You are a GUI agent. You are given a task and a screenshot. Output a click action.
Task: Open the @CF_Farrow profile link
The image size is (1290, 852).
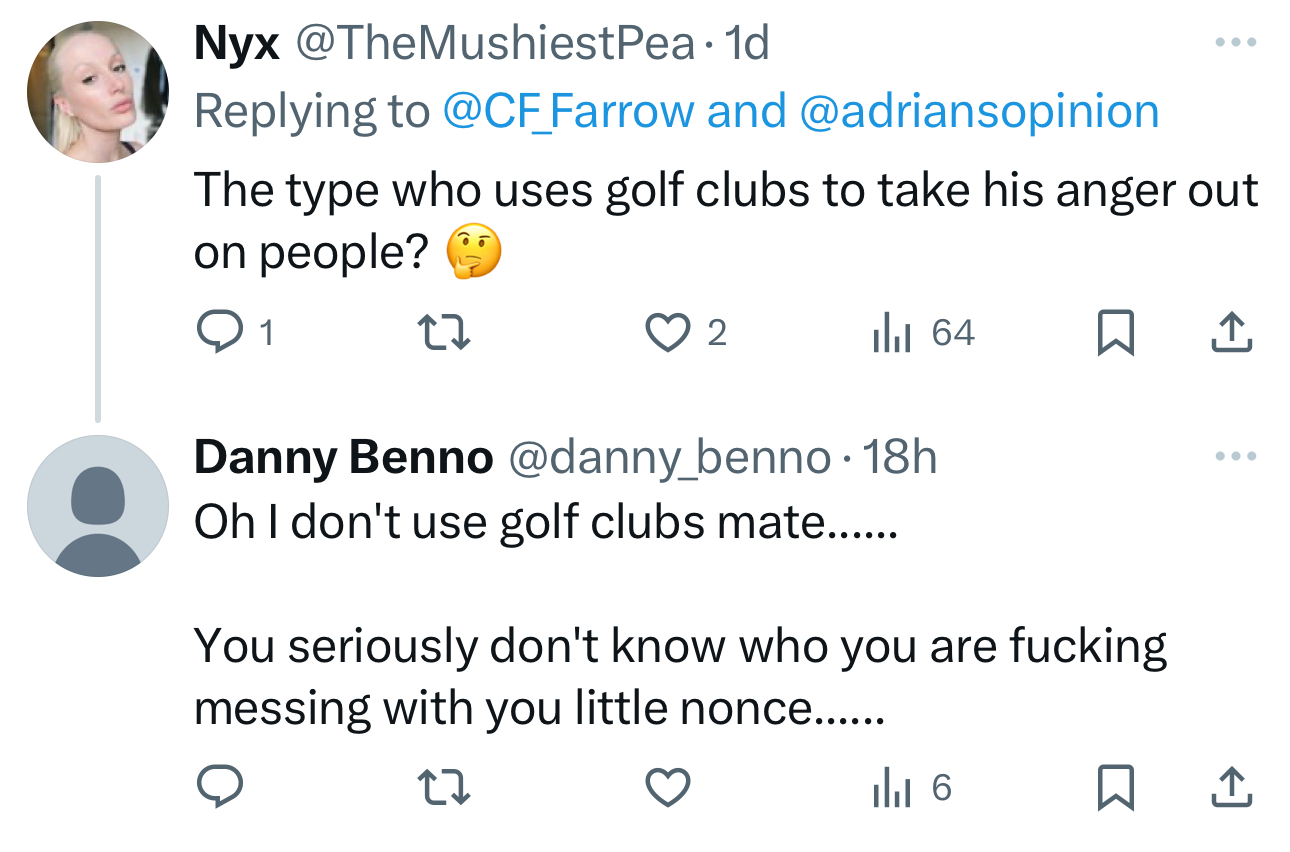point(567,111)
